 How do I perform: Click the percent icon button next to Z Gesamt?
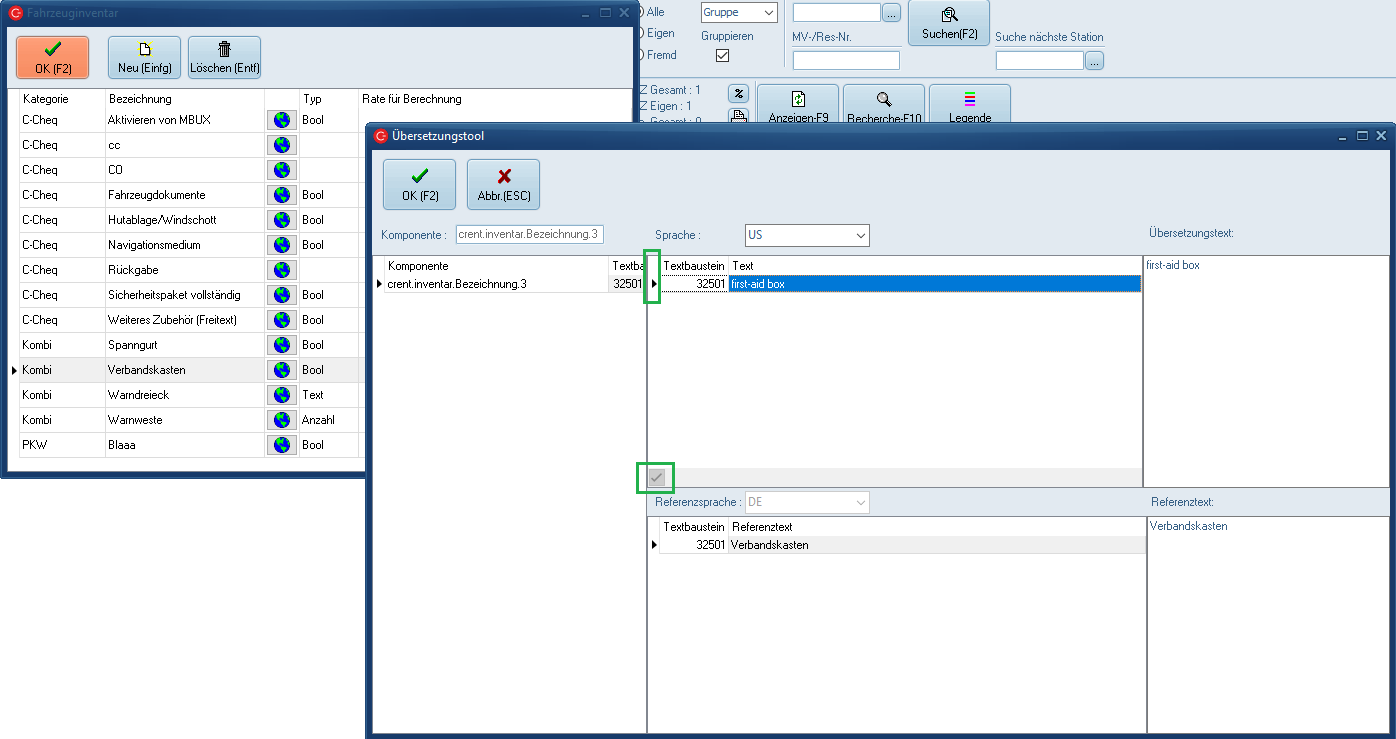(x=738, y=94)
